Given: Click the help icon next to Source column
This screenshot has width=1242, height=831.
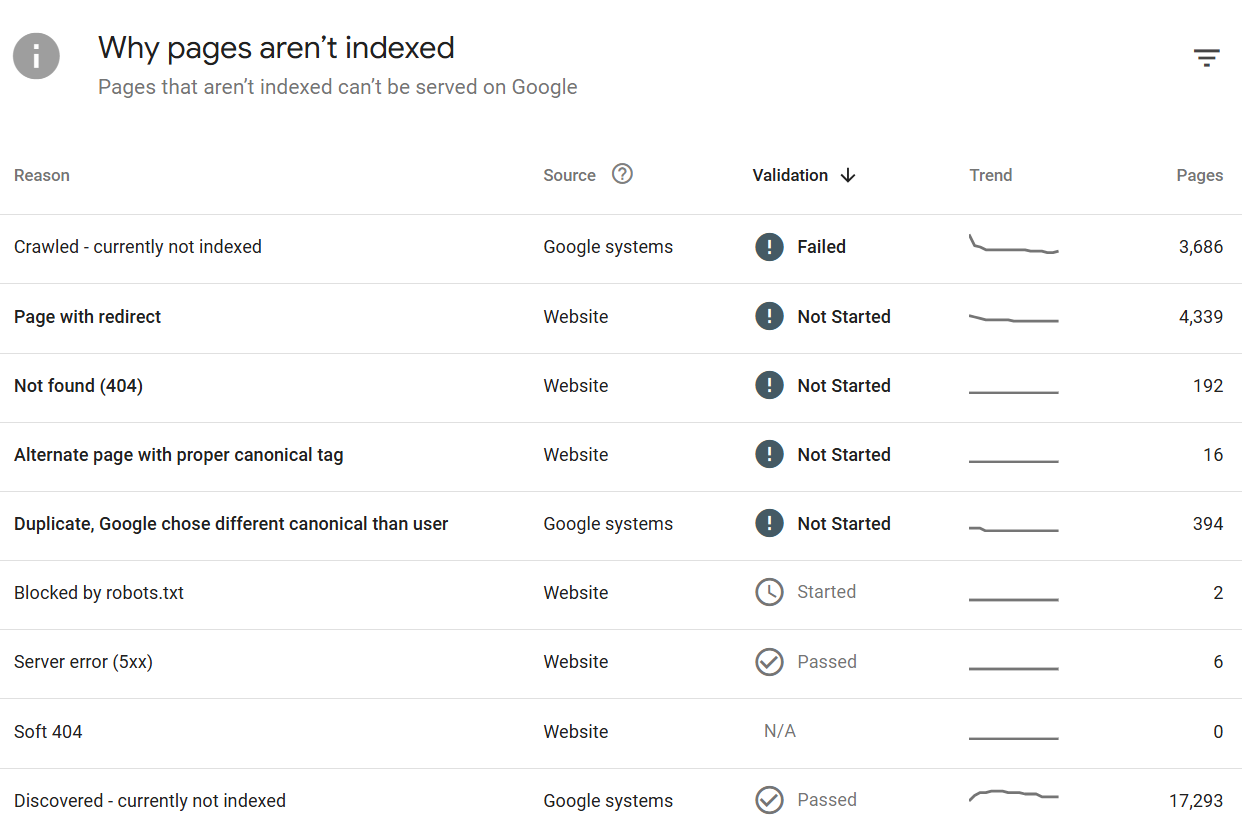Looking at the screenshot, I should (622, 173).
